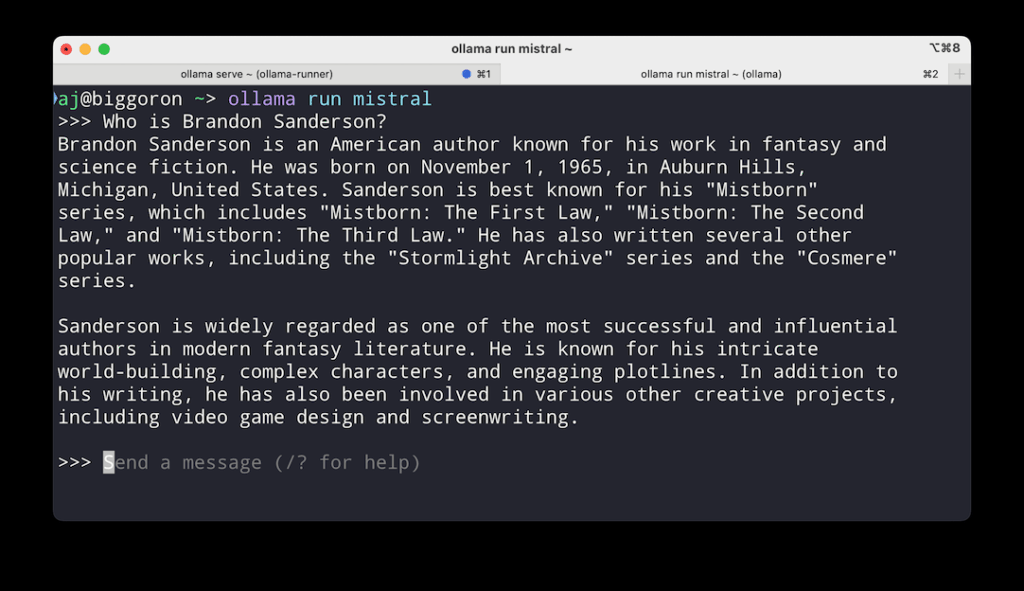Click the window title ollama run mistral ~
The width and height of the screenshot is (1024, 591).
pyautogui.click(x=511, y=48)
